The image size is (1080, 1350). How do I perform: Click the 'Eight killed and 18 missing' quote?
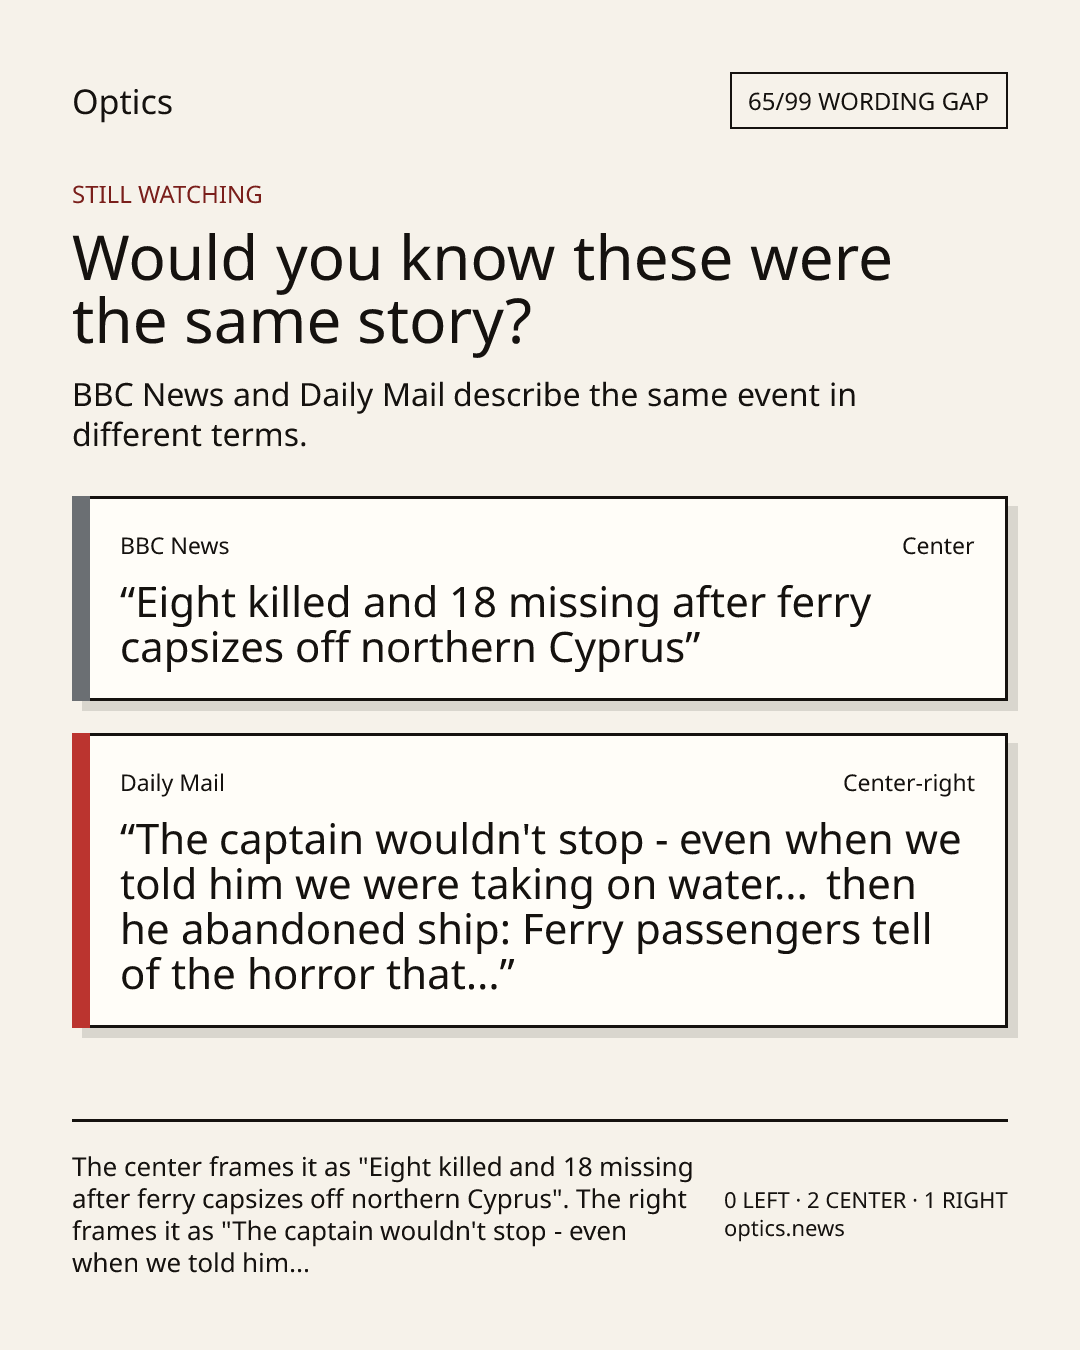click(x=496, y=625)
